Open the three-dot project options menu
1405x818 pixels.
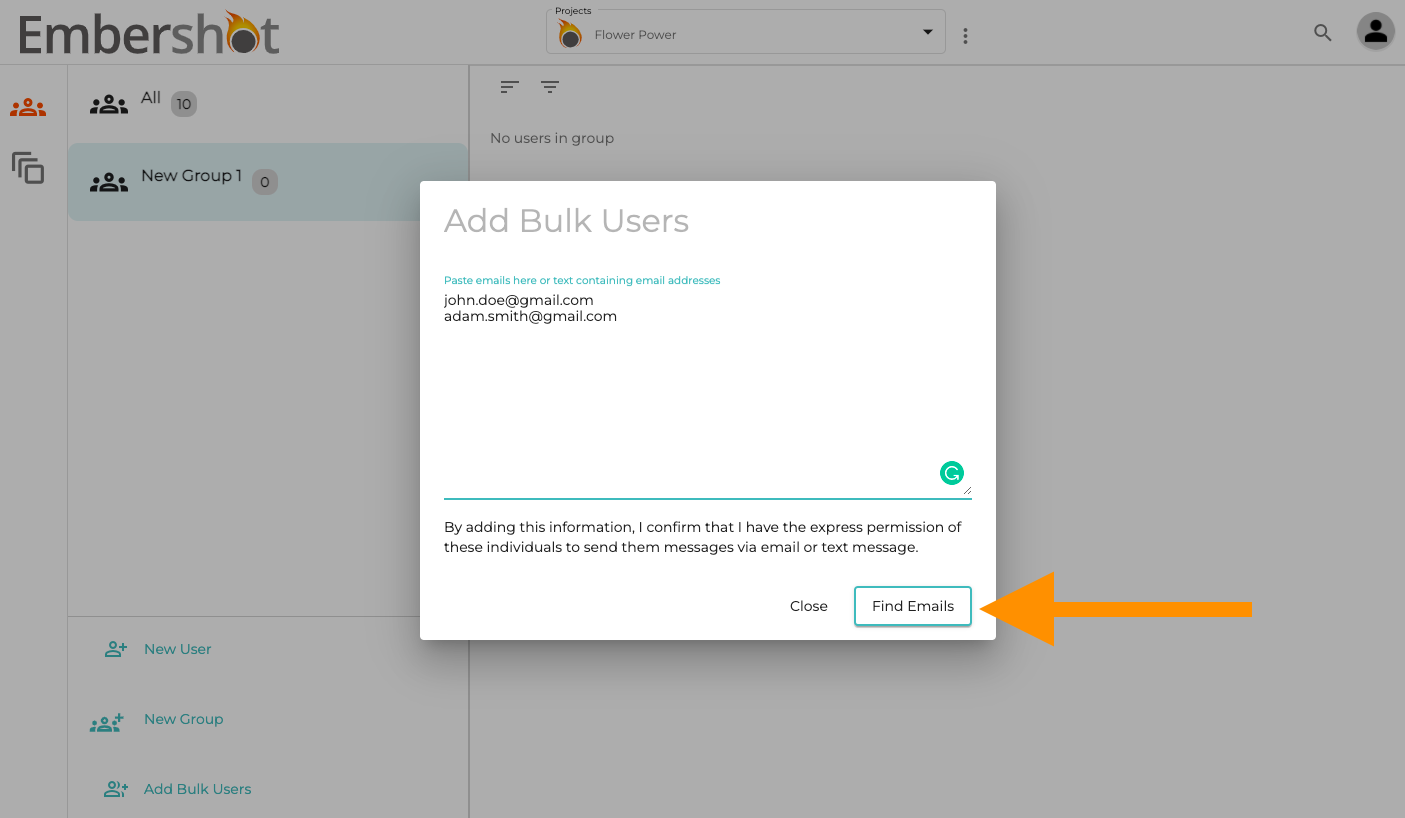tap(965, 36)
